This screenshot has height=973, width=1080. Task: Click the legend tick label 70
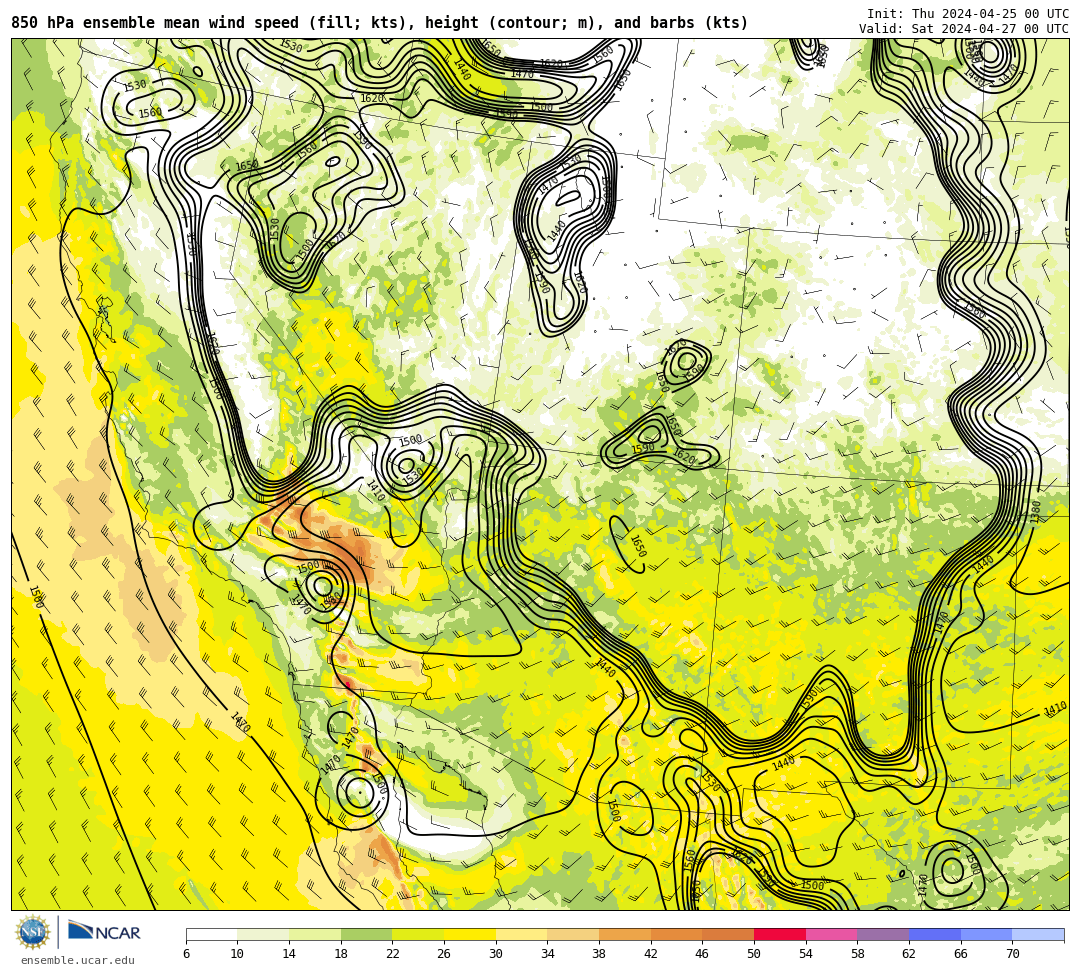coord(1012,954)
